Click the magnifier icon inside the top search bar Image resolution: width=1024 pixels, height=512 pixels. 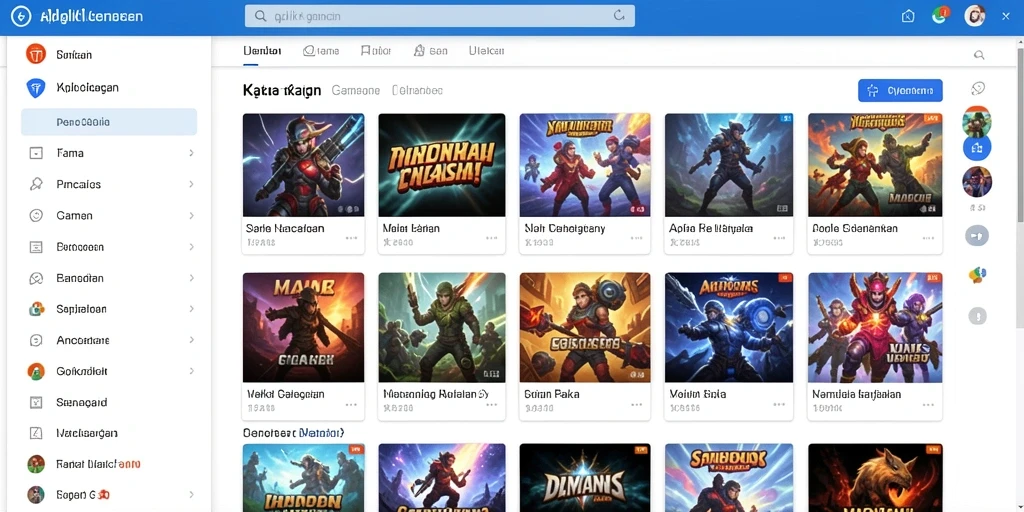tap(260, 16)
